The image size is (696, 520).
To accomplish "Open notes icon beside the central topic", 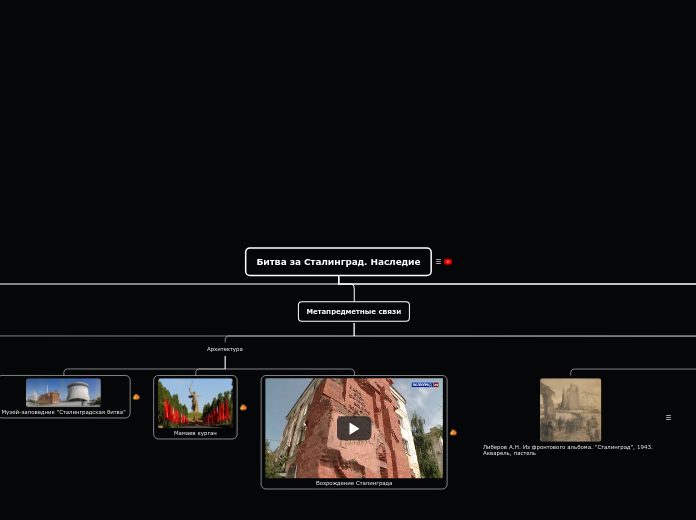I will pos(438,262).
